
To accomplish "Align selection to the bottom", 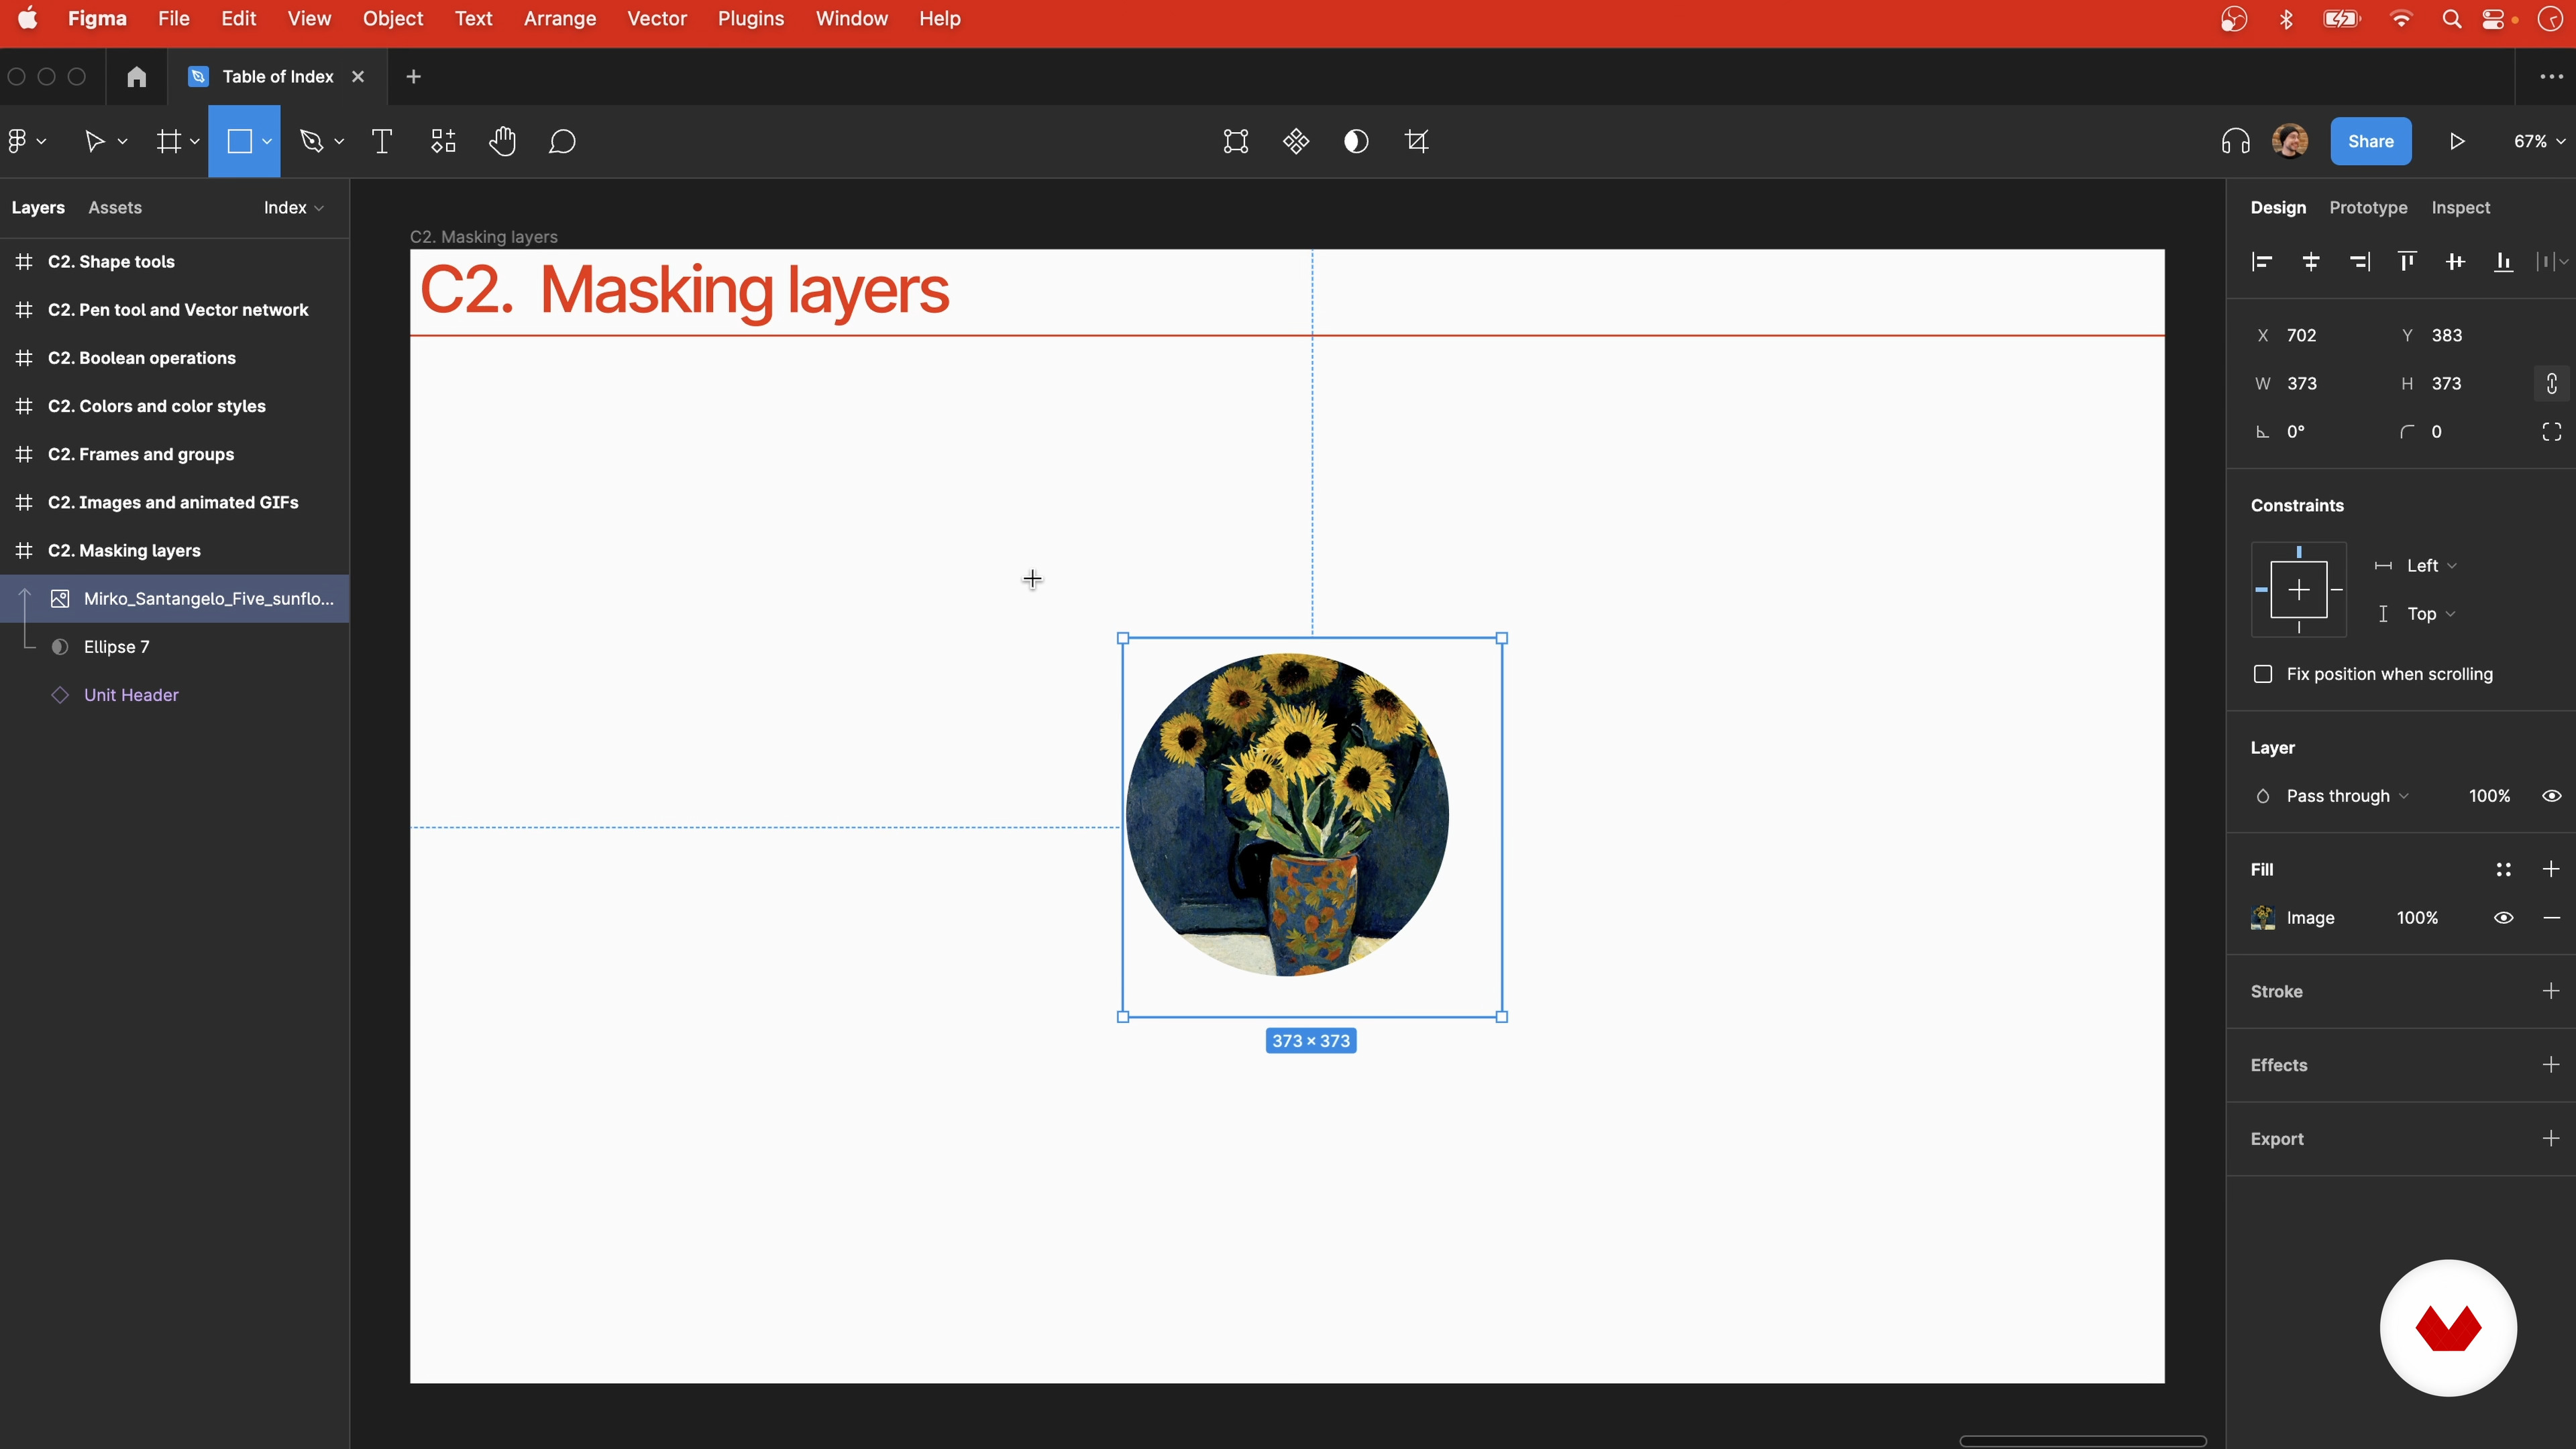I will [2503, 262].
